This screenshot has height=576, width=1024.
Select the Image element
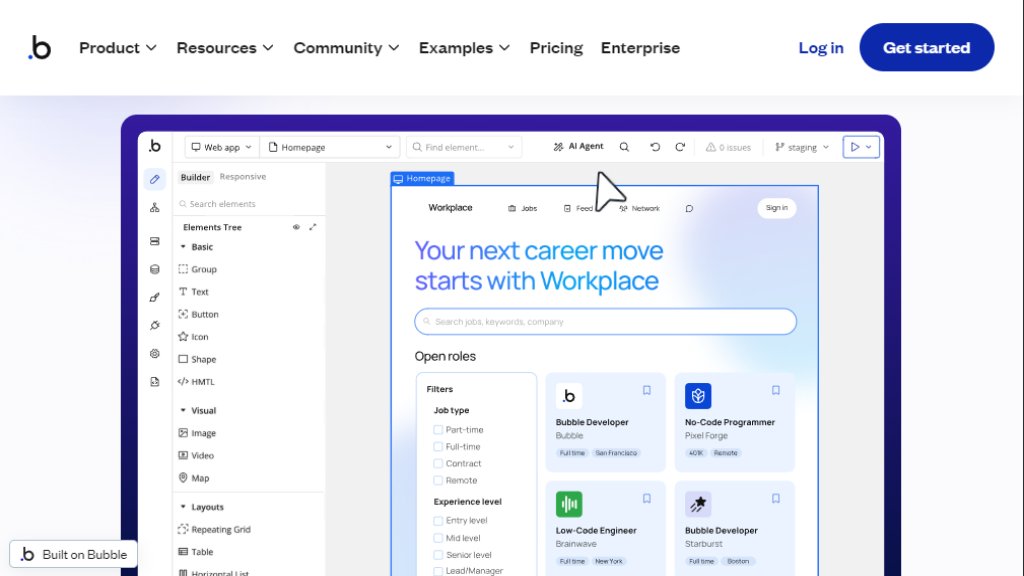pyautogui.click(x=197, y=433)
